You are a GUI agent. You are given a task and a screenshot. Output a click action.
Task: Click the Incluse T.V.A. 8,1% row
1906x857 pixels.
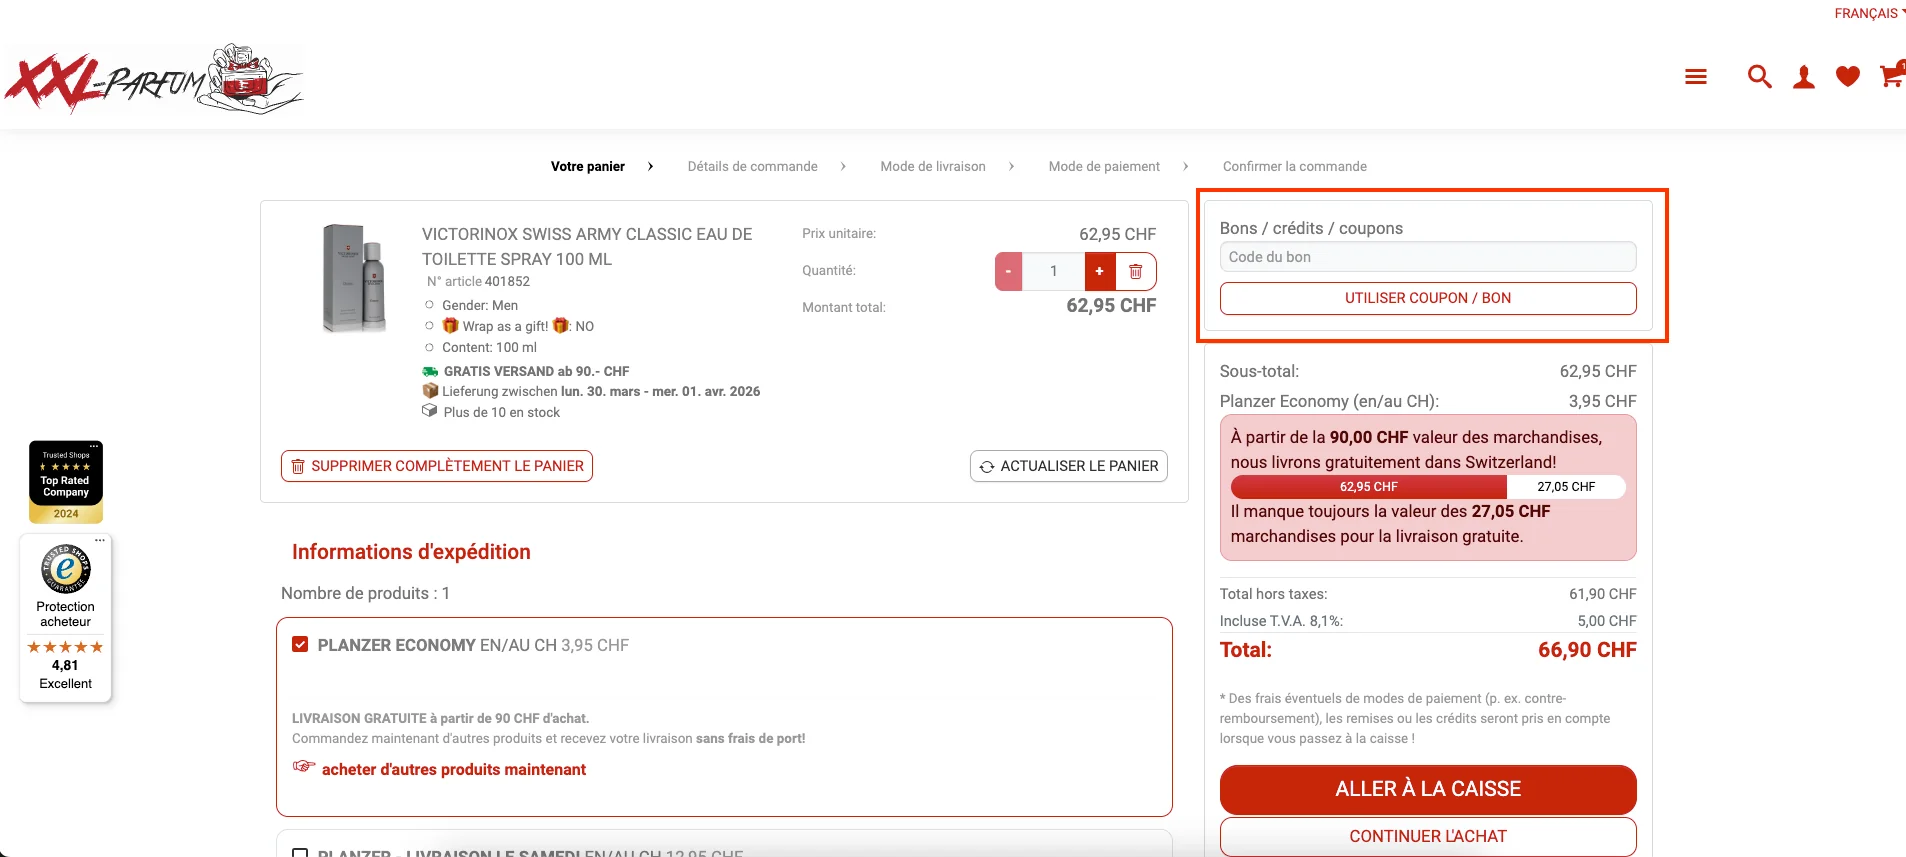(x=1428, y=621)
